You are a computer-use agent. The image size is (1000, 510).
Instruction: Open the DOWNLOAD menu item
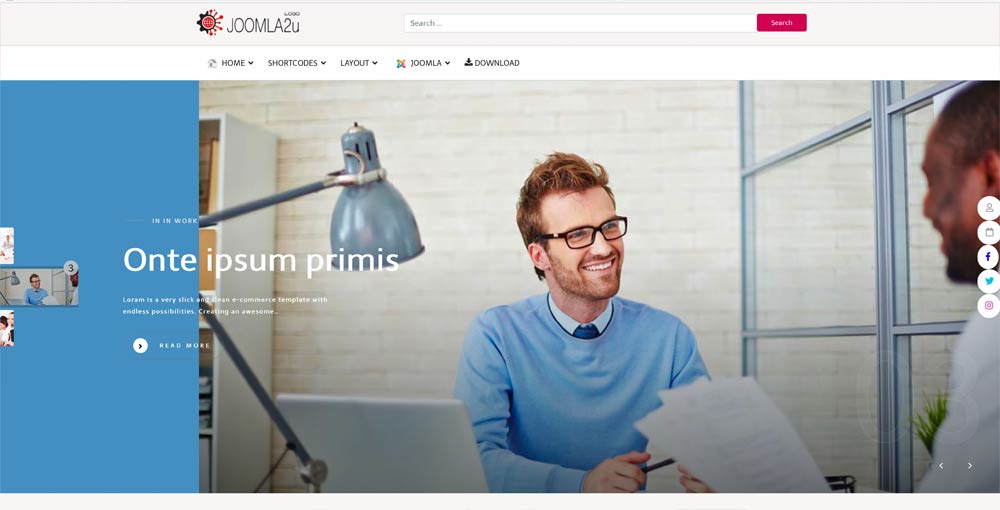tap(492, 62)
